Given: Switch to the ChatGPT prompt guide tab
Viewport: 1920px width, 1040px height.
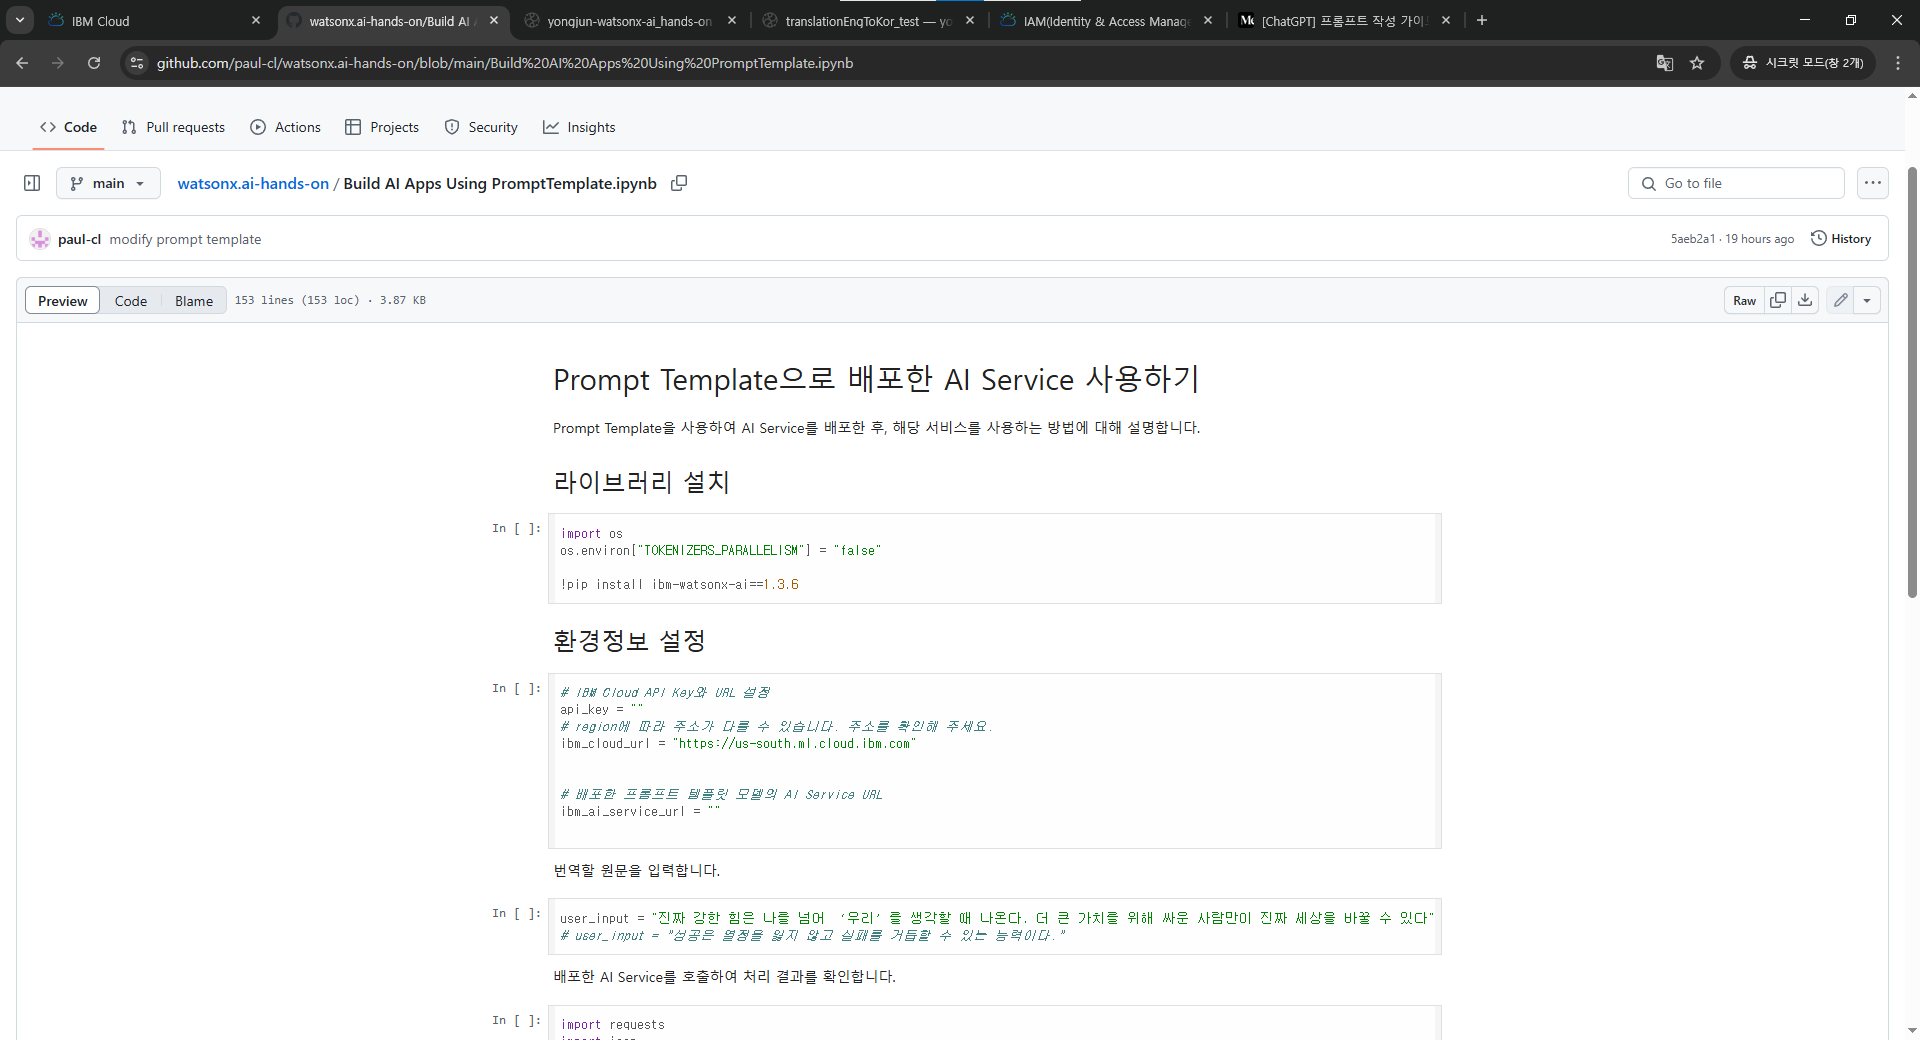Looking at the screenshot, I should (1343, 21).
